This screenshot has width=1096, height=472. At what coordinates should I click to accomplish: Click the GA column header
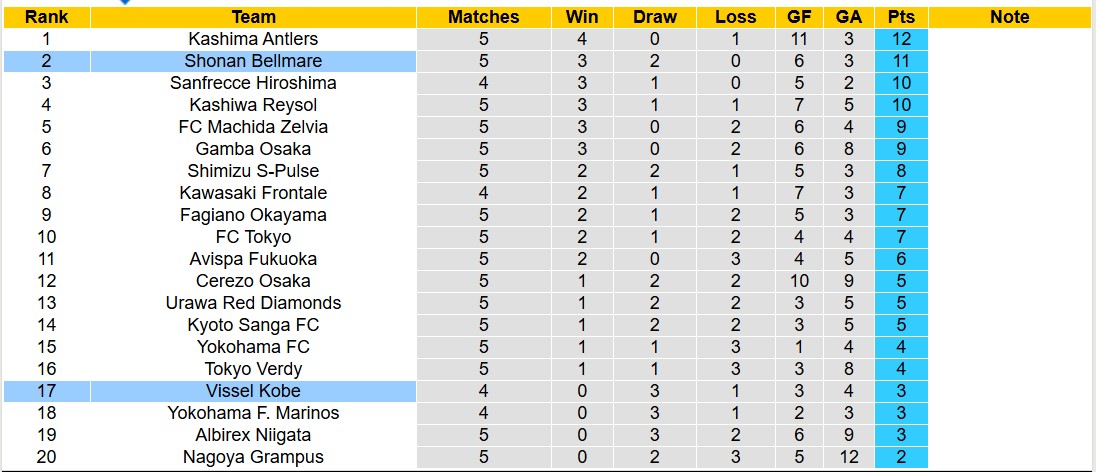coord(849,17)
